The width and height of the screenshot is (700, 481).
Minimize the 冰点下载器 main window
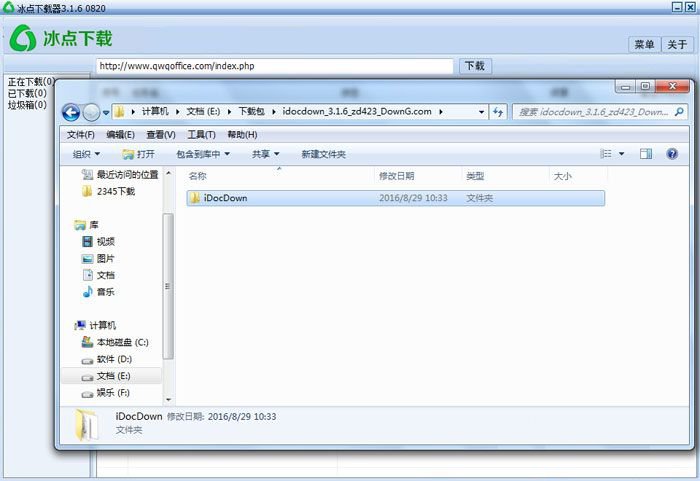pos(677,7)
